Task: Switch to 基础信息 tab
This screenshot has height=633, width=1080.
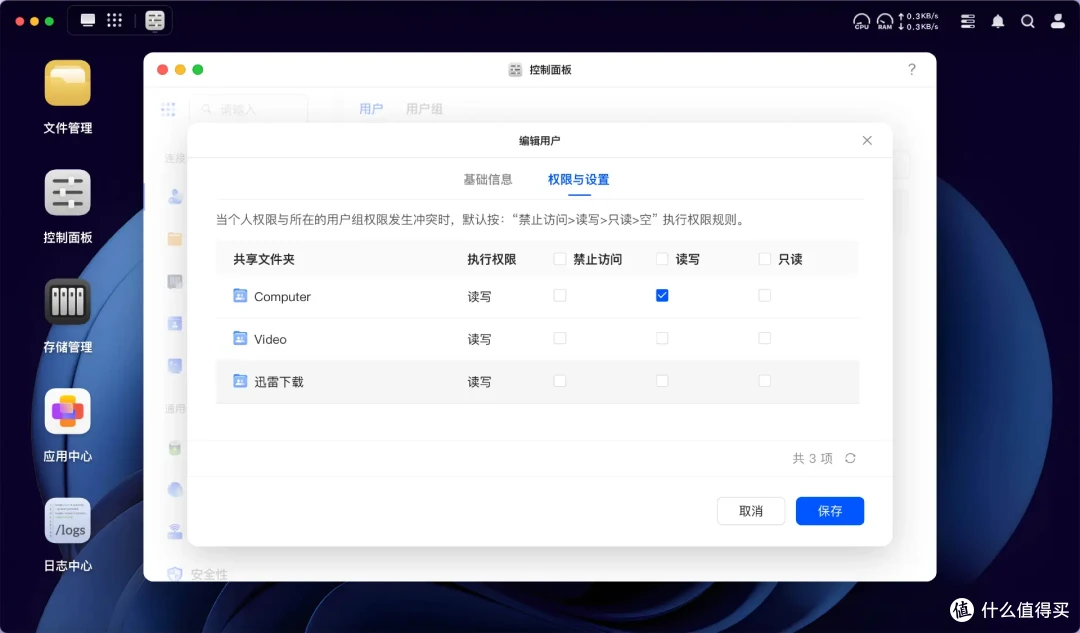Action: (488, 180)
